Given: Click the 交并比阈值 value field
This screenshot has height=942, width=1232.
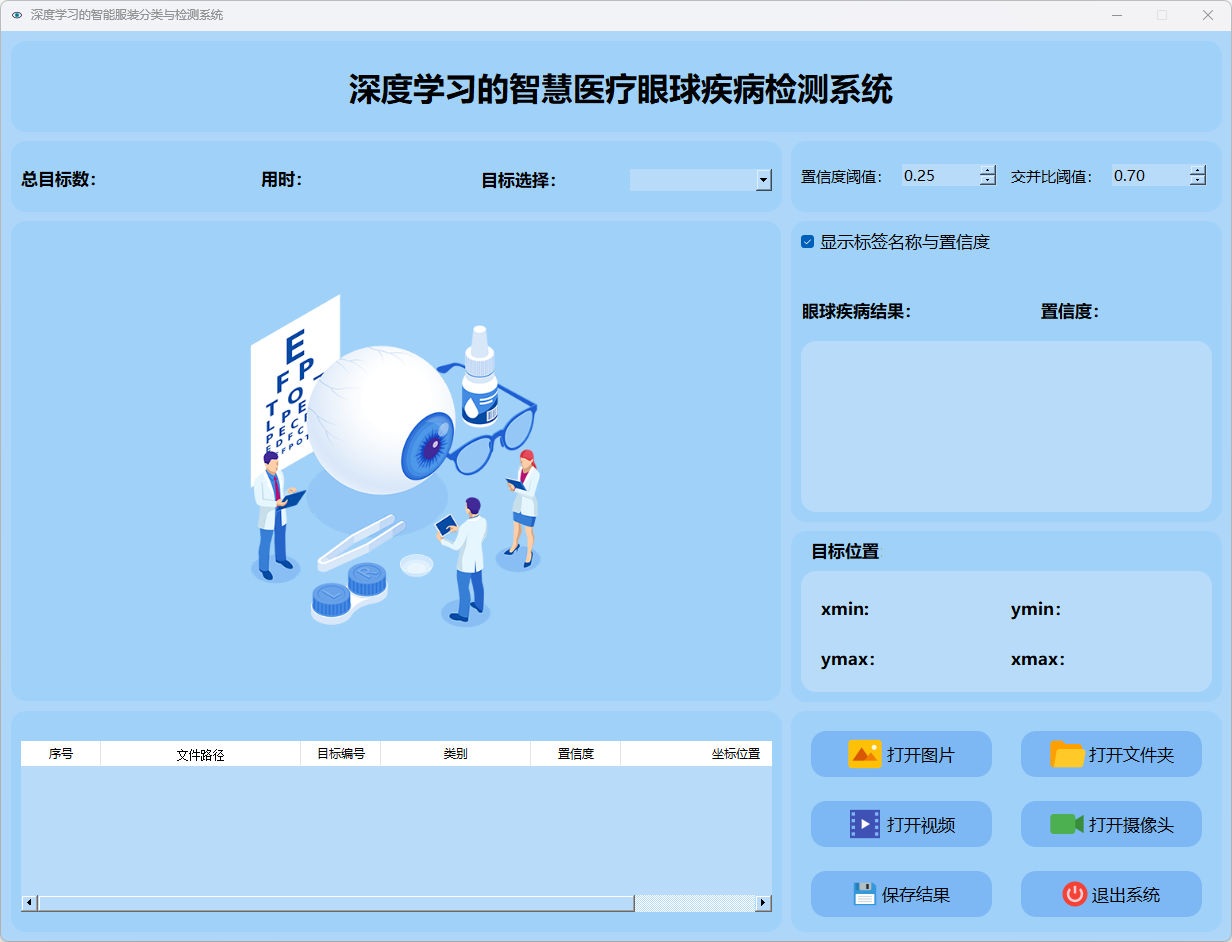Looking at the screenshot, I should tap(1148, 176).
